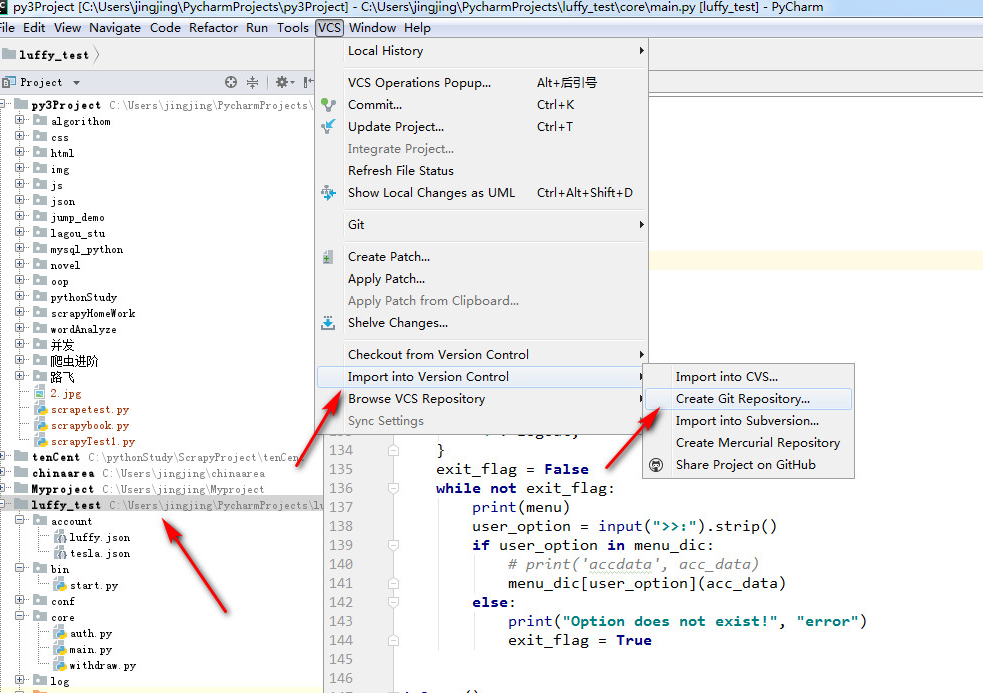Click line number 138 in gutter

coord(341,526)
